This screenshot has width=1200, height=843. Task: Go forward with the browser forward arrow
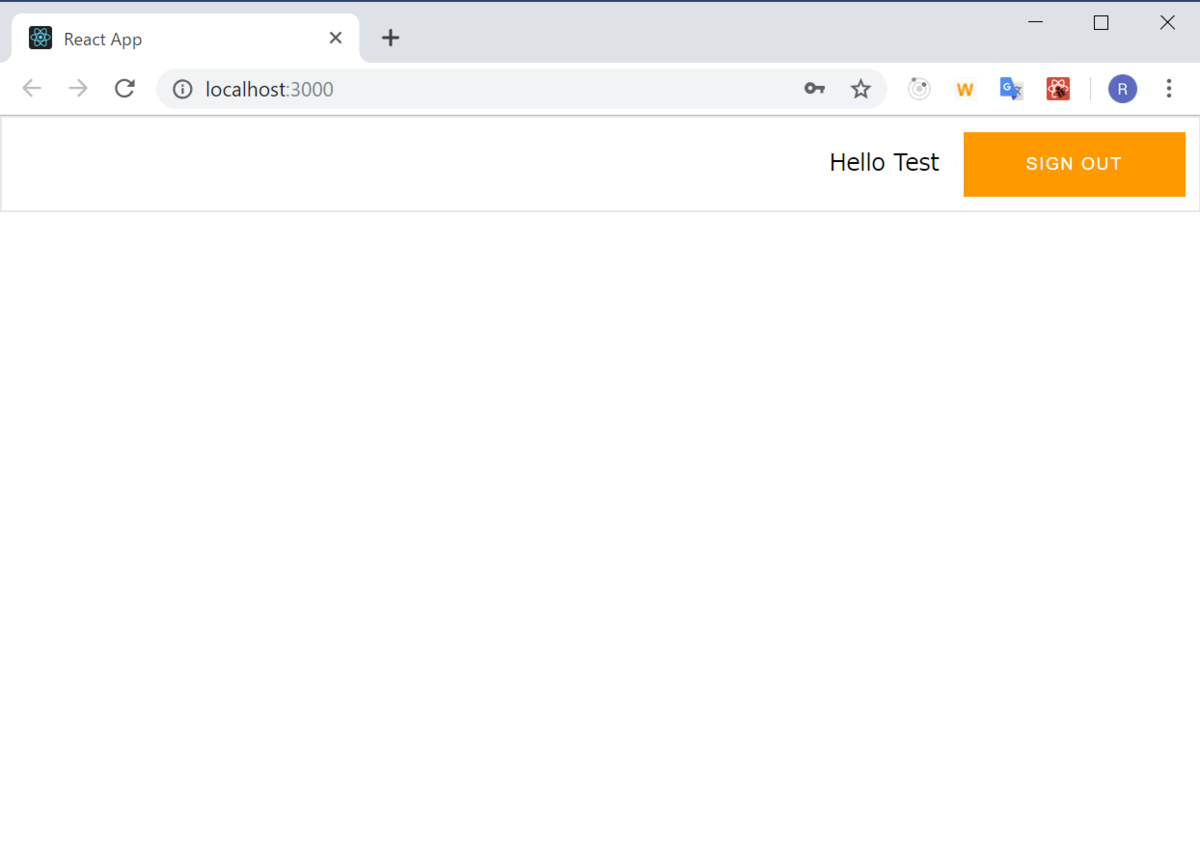(x=78, y=89)
